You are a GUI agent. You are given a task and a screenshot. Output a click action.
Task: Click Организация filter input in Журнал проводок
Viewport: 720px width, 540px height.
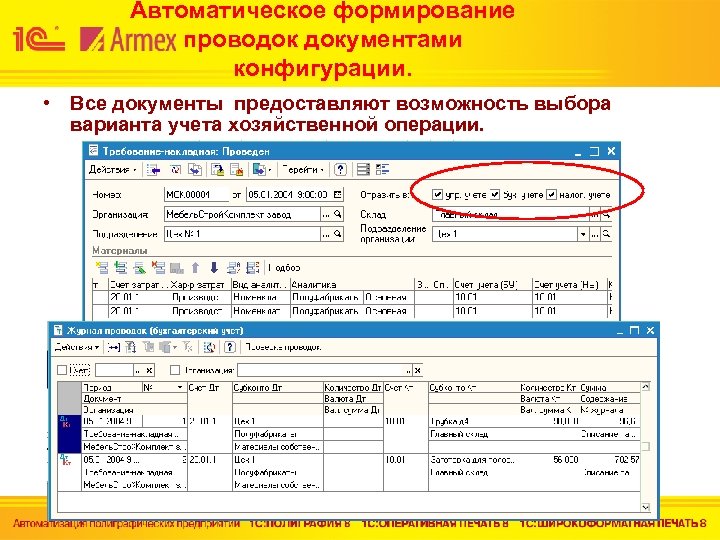[x=321, y=370]
